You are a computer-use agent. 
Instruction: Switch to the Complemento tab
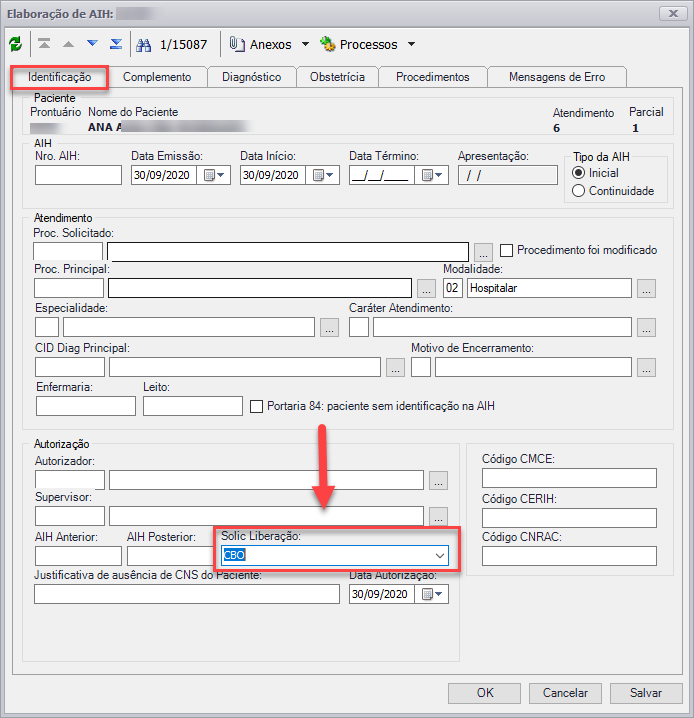(157, 77)
